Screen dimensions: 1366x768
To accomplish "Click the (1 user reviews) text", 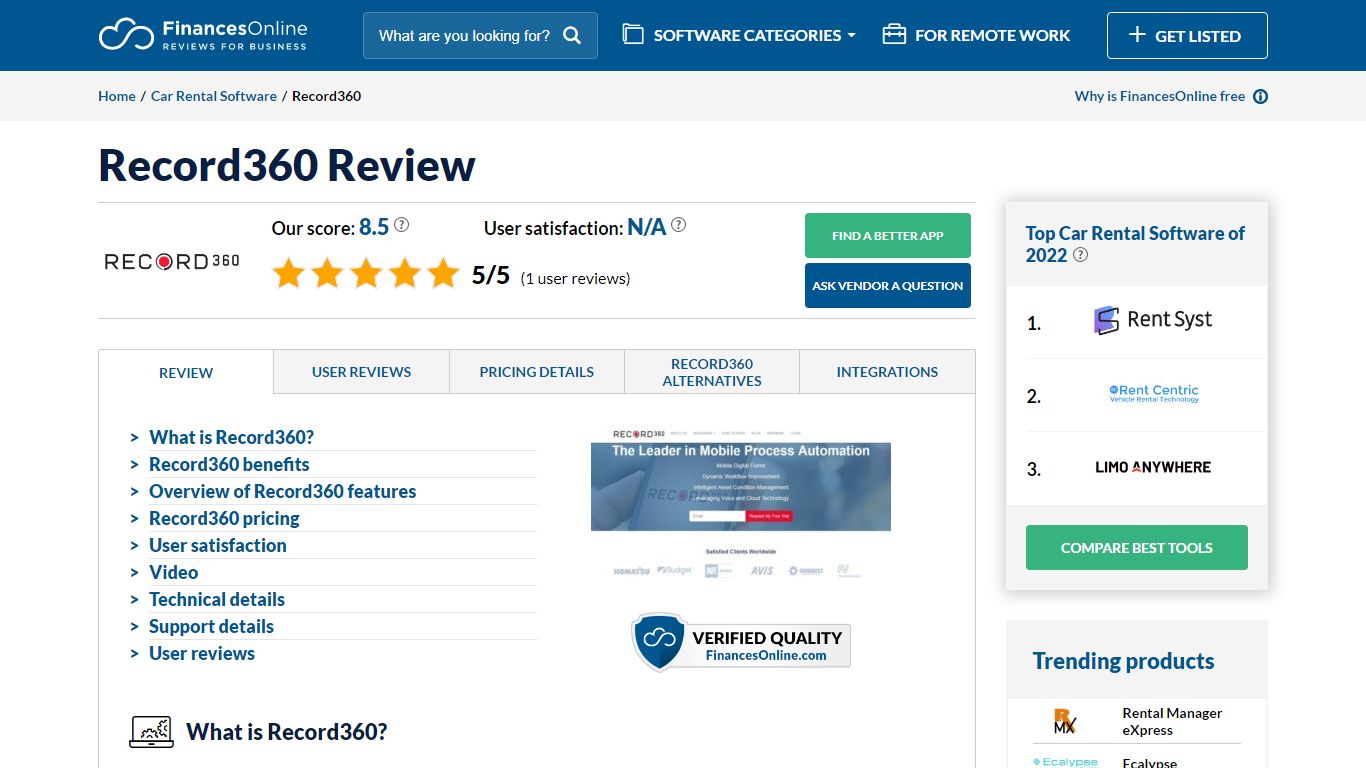I will pyautogui.click(x=575, y=278).
